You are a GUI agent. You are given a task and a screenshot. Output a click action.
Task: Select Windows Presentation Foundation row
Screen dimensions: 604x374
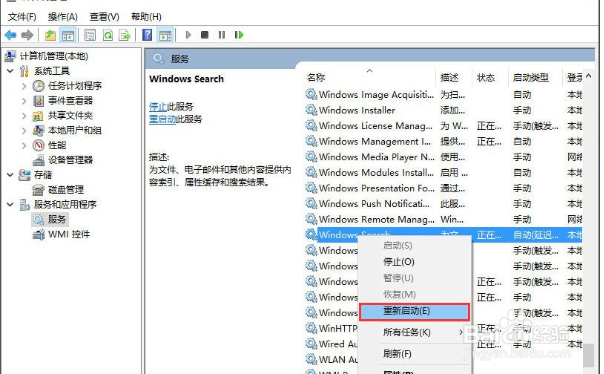444,188
